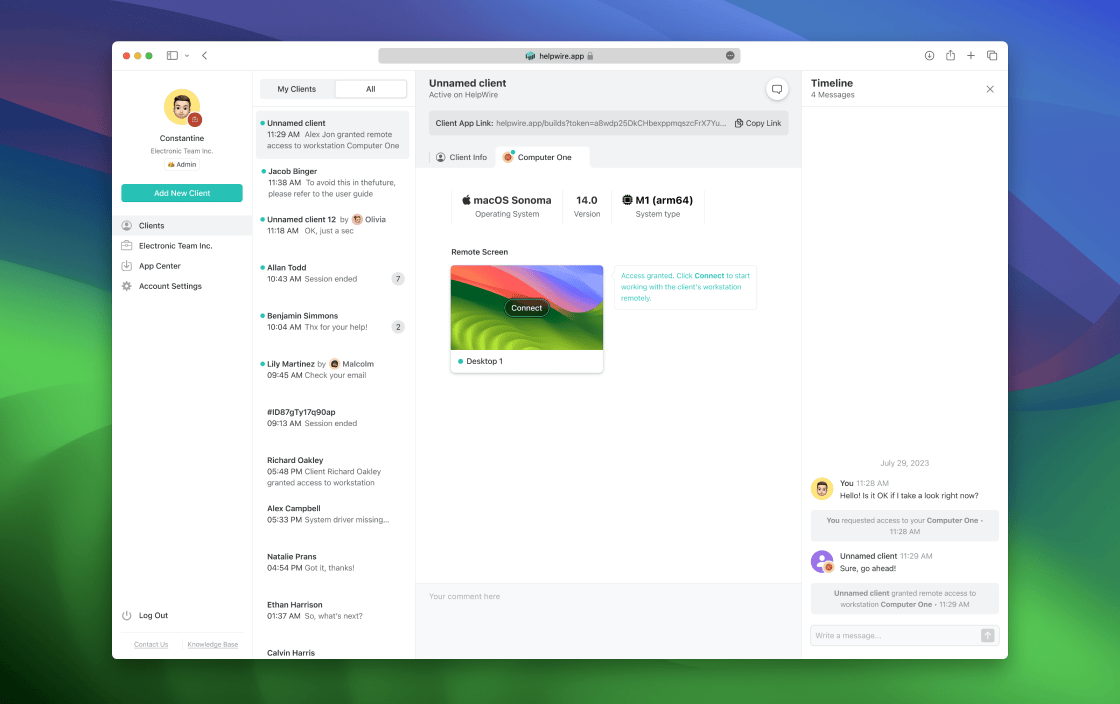Click the copy icon beside Copy Link
The image size is (1120, 704).
pos(739,124)
